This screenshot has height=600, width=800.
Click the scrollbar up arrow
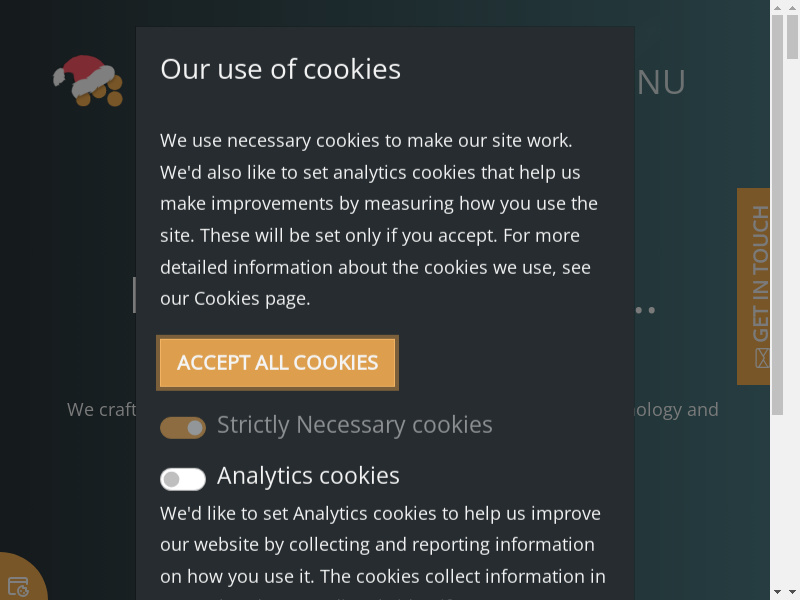click(777, 8)
